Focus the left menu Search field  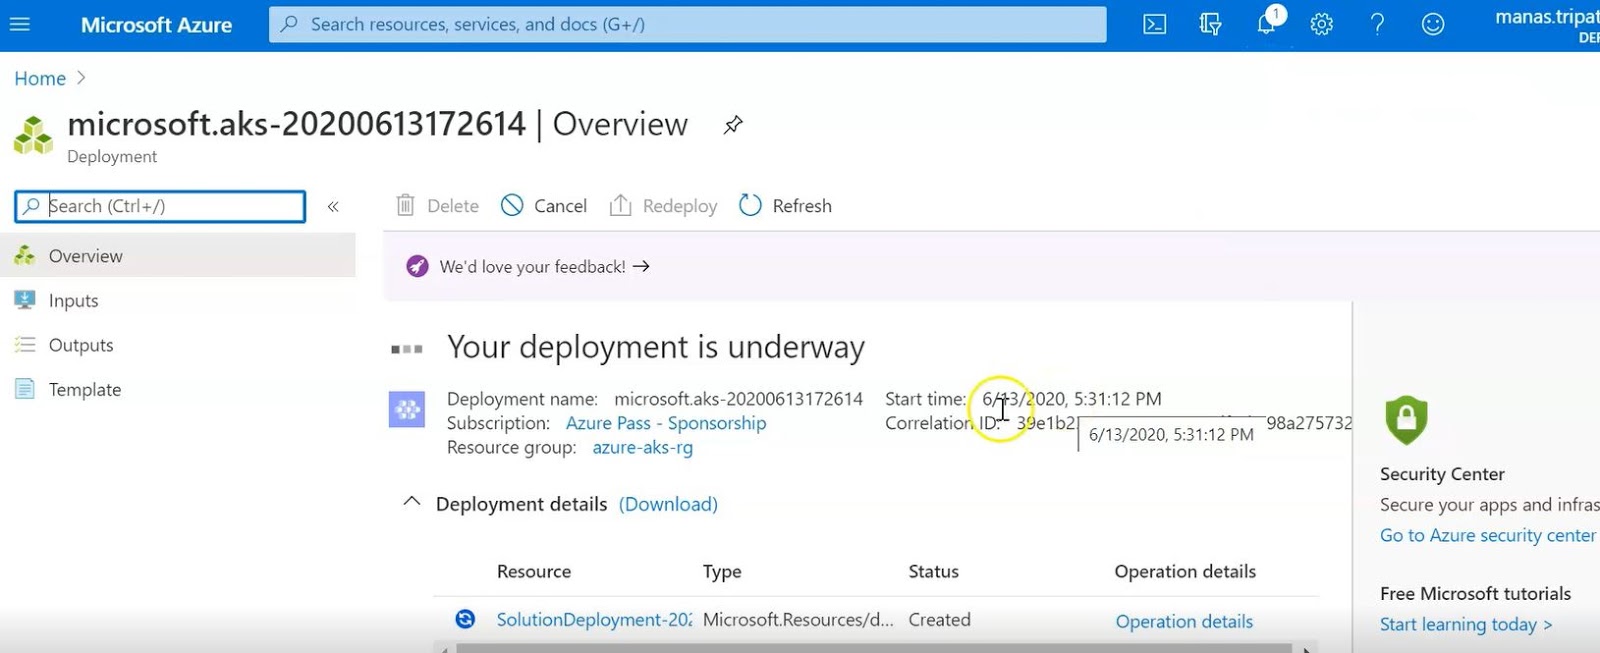[x=160, y=206]
